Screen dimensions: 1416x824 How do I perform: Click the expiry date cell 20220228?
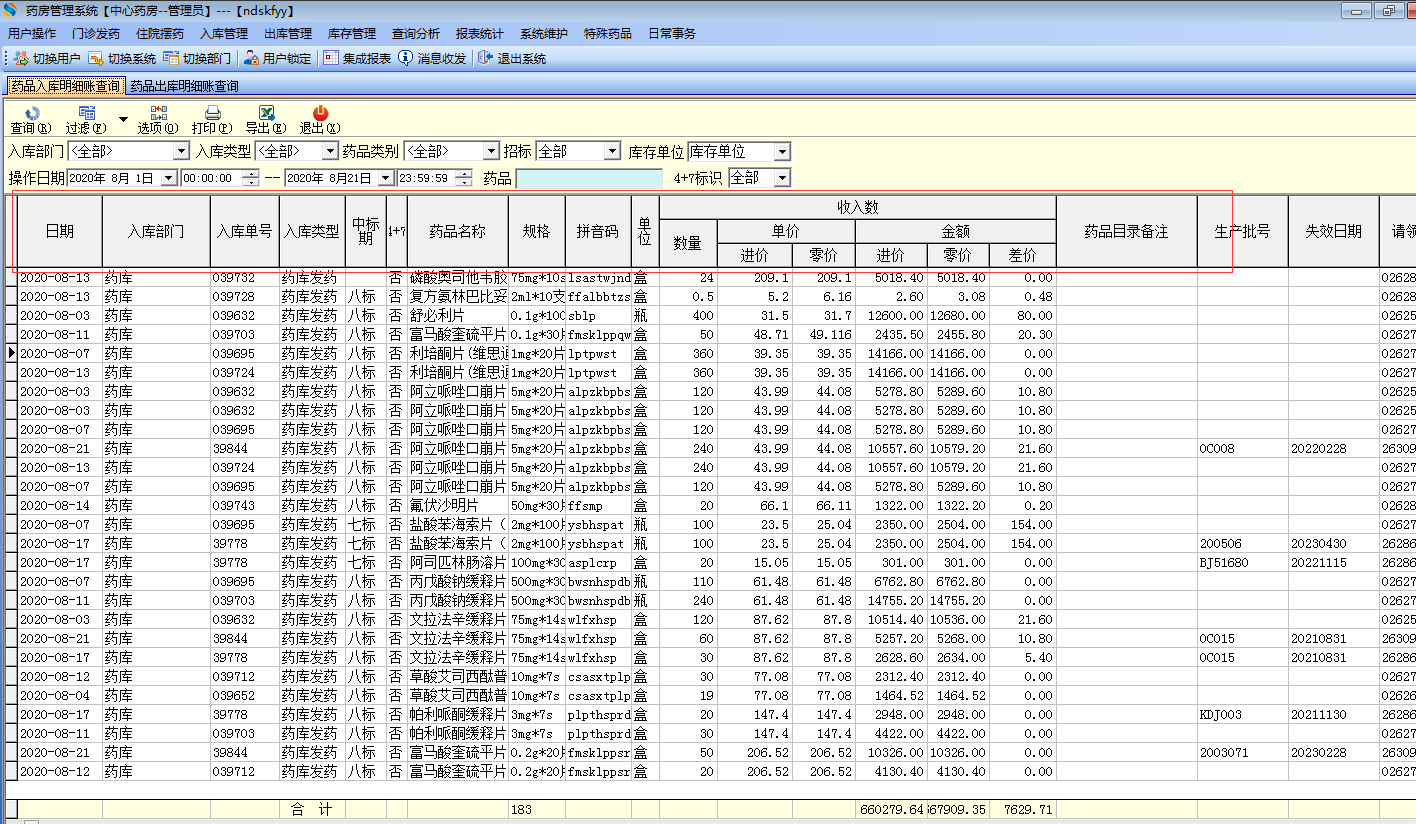click(1334, 448)
